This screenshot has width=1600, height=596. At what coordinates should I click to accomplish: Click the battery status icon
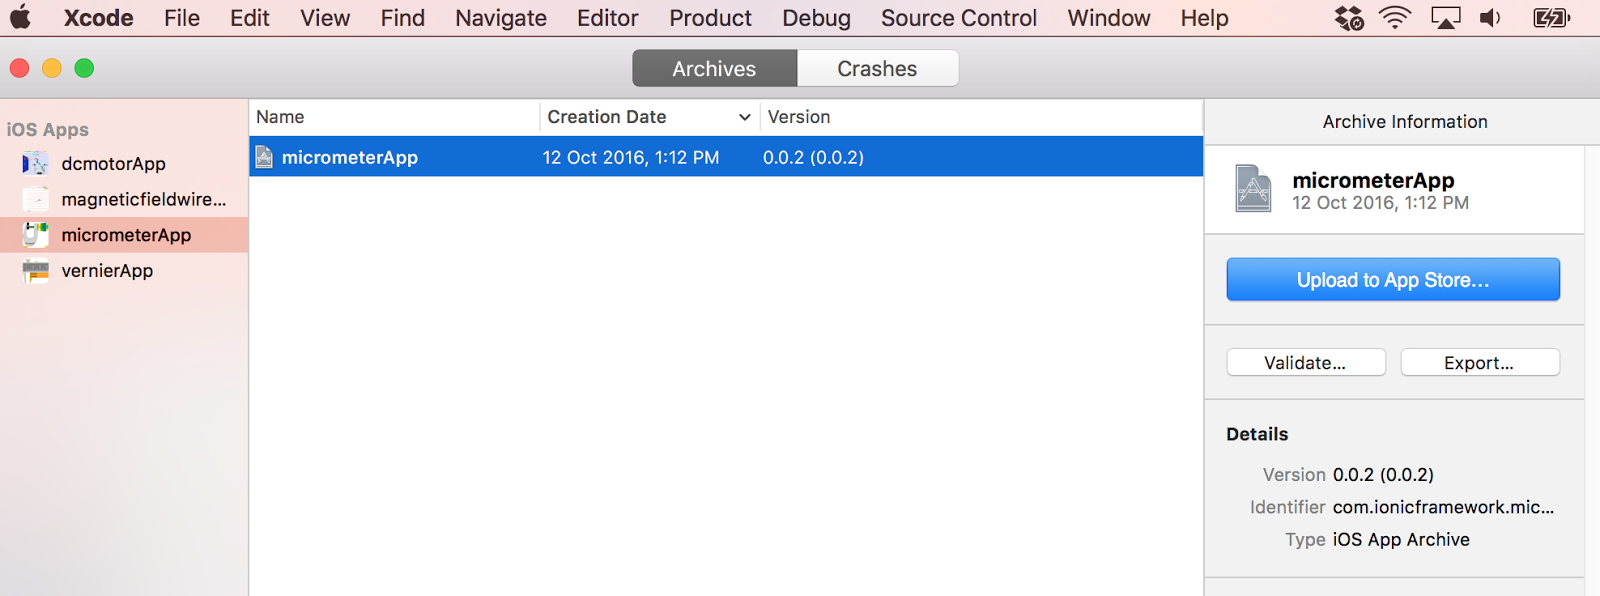tap(1551, 18)
